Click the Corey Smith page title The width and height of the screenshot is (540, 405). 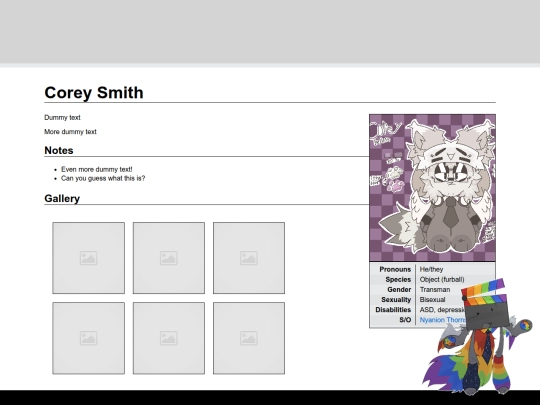[x=94, y=93]
